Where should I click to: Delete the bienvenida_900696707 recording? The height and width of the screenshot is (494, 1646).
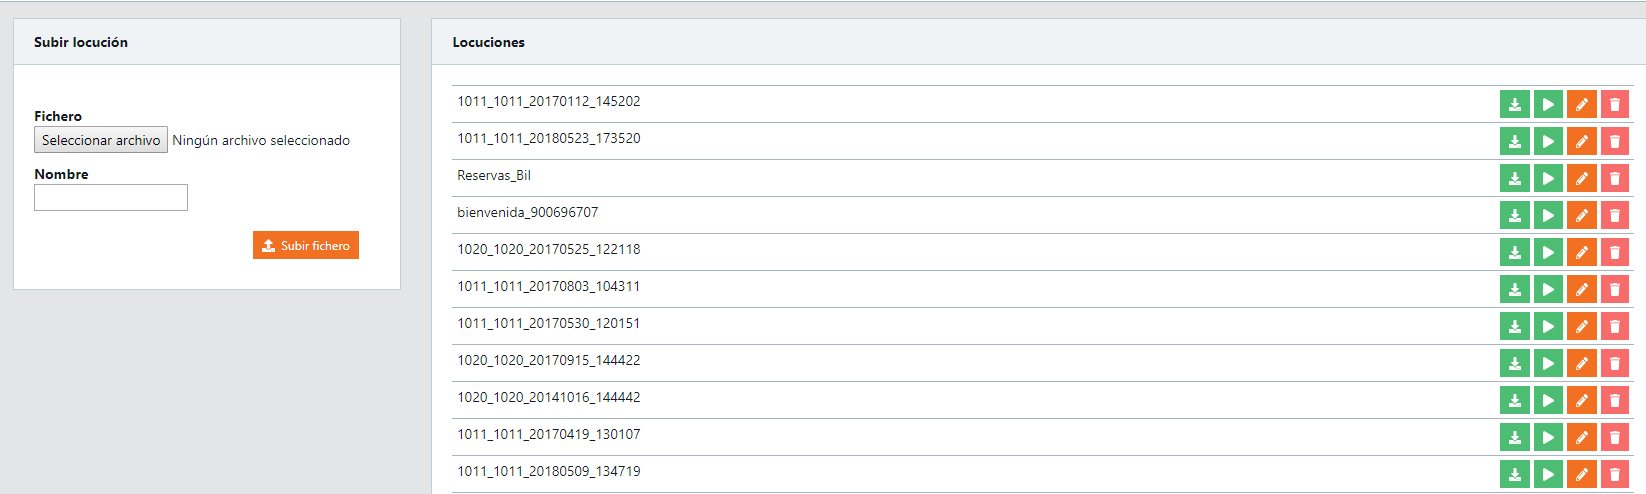(x=1614, y=215)
